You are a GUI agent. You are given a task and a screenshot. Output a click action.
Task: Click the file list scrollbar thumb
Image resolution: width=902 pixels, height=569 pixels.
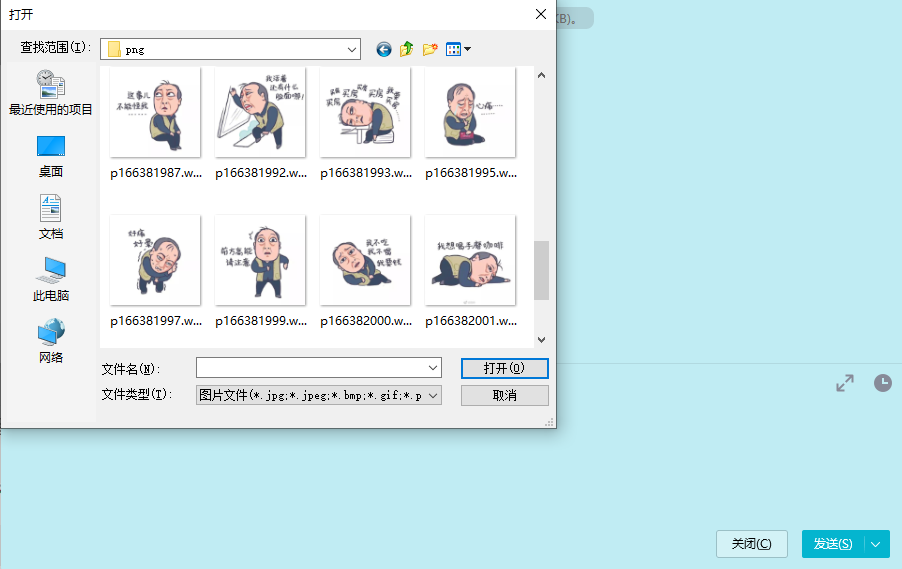click(x=541, y=270)
